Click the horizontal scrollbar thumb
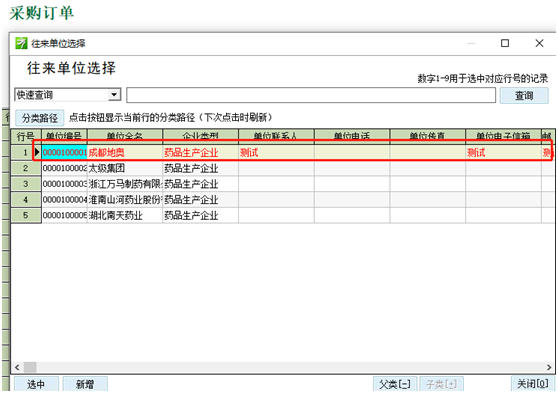The height and width of the screenshot is (393, 558). coord(30,367)
